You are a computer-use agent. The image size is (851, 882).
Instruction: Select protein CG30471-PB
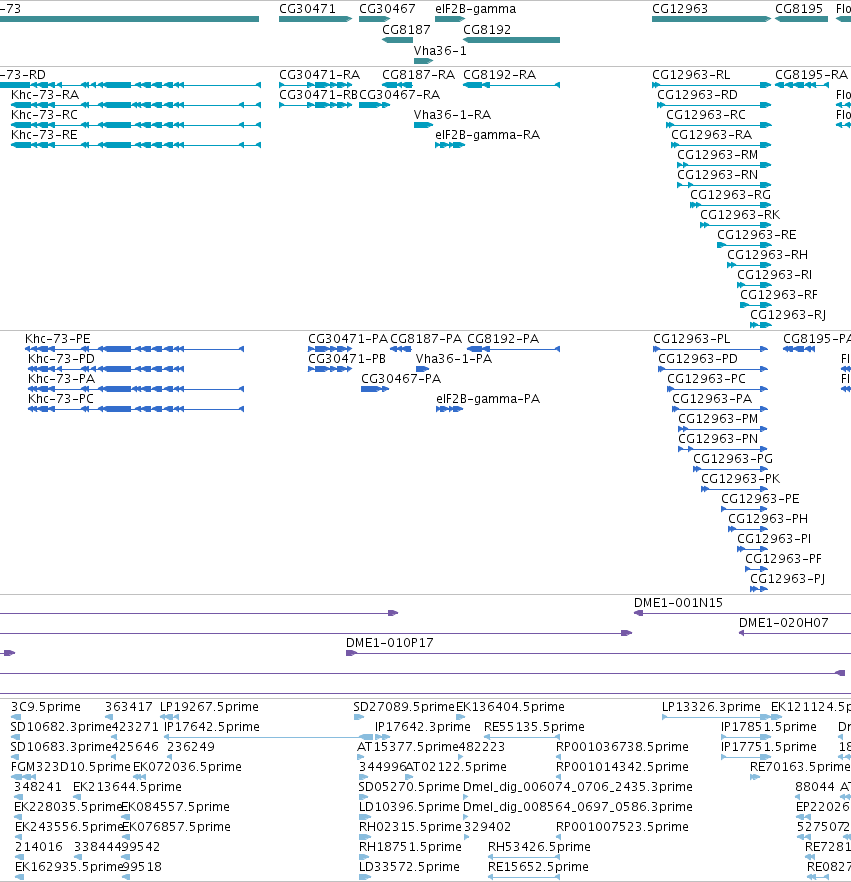point(346,359)
